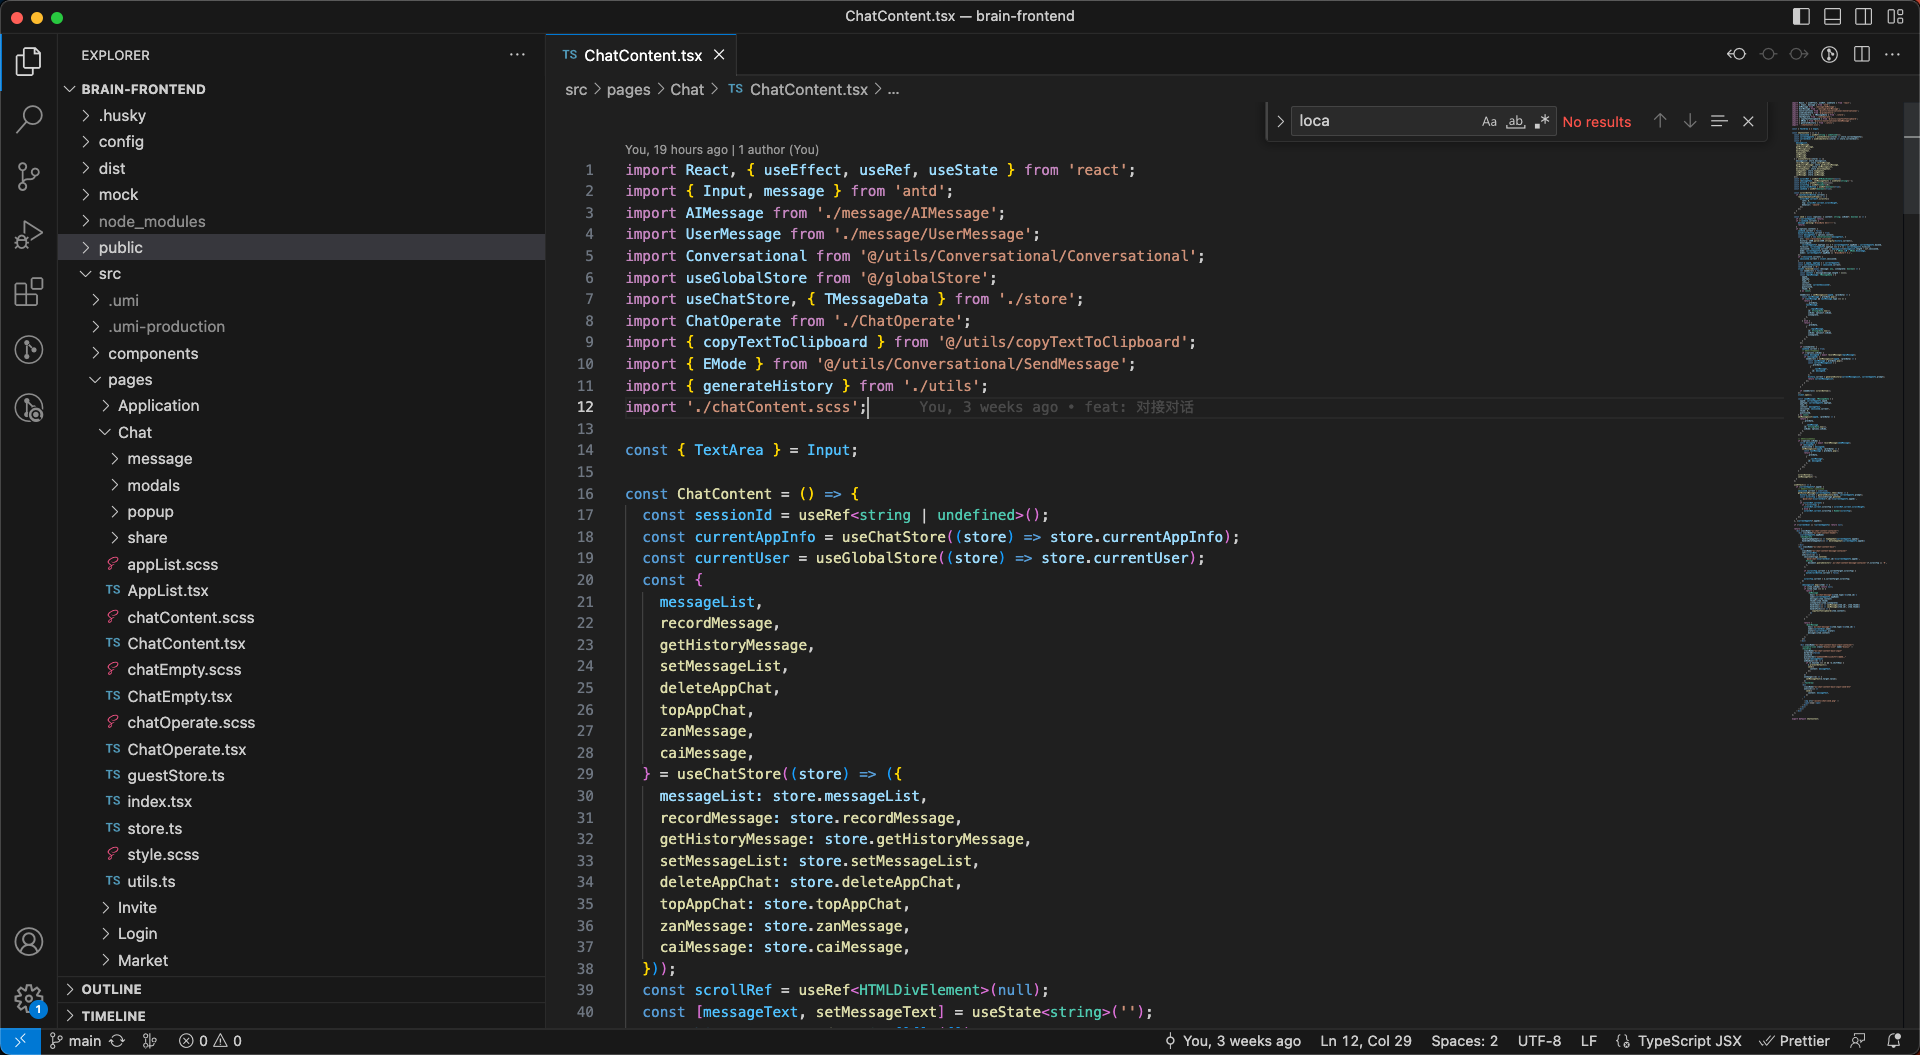Image resolution: width=1920 pixels, height=1055 pixels.
Task: Click the editor vertical scrollbar
Action: [x=1911, y=160]
